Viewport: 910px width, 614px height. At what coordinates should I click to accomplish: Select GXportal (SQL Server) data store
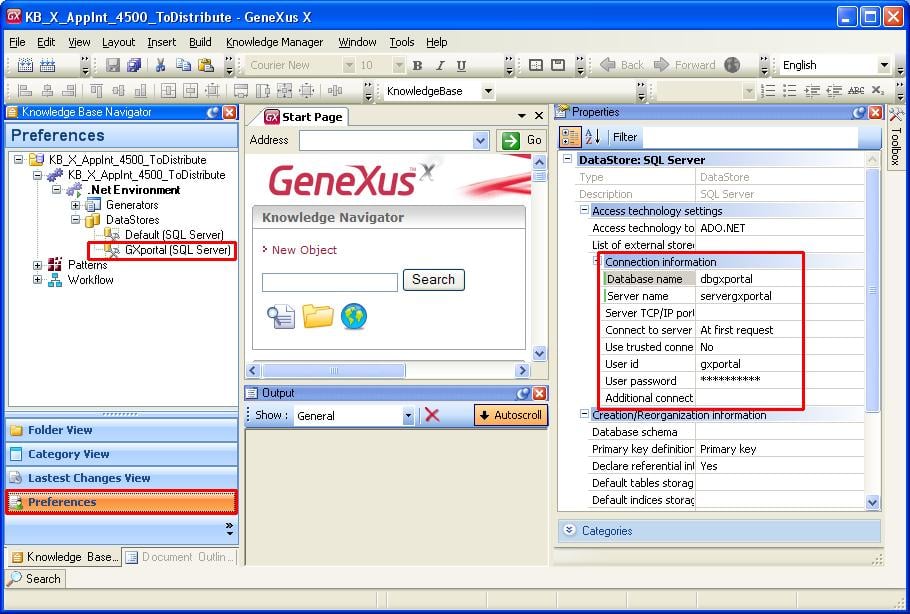click(x=177, y=250)
